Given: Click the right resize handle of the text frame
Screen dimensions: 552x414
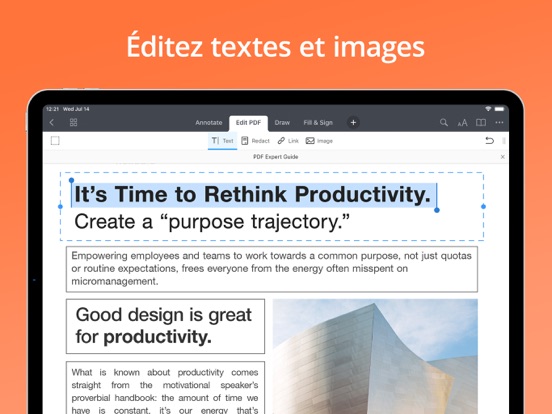Looking at the screenshot, I should click(483, 207).
